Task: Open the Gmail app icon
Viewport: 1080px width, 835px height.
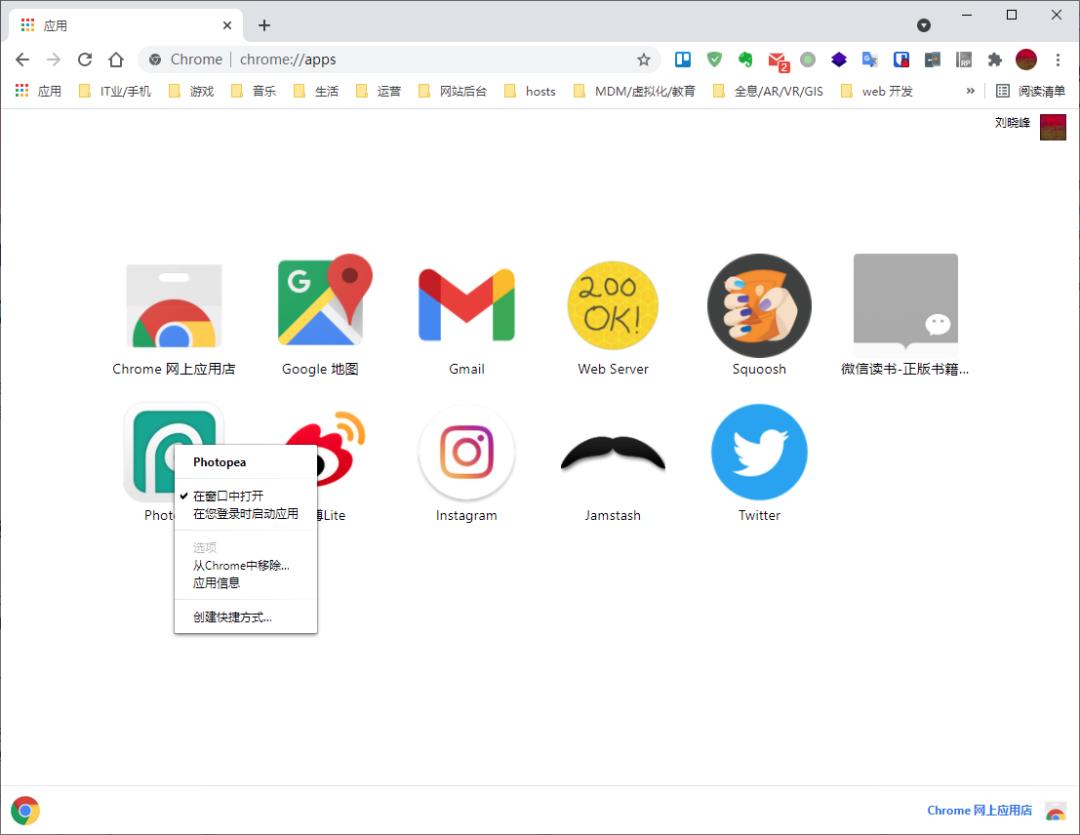Action: pos(466,305)
